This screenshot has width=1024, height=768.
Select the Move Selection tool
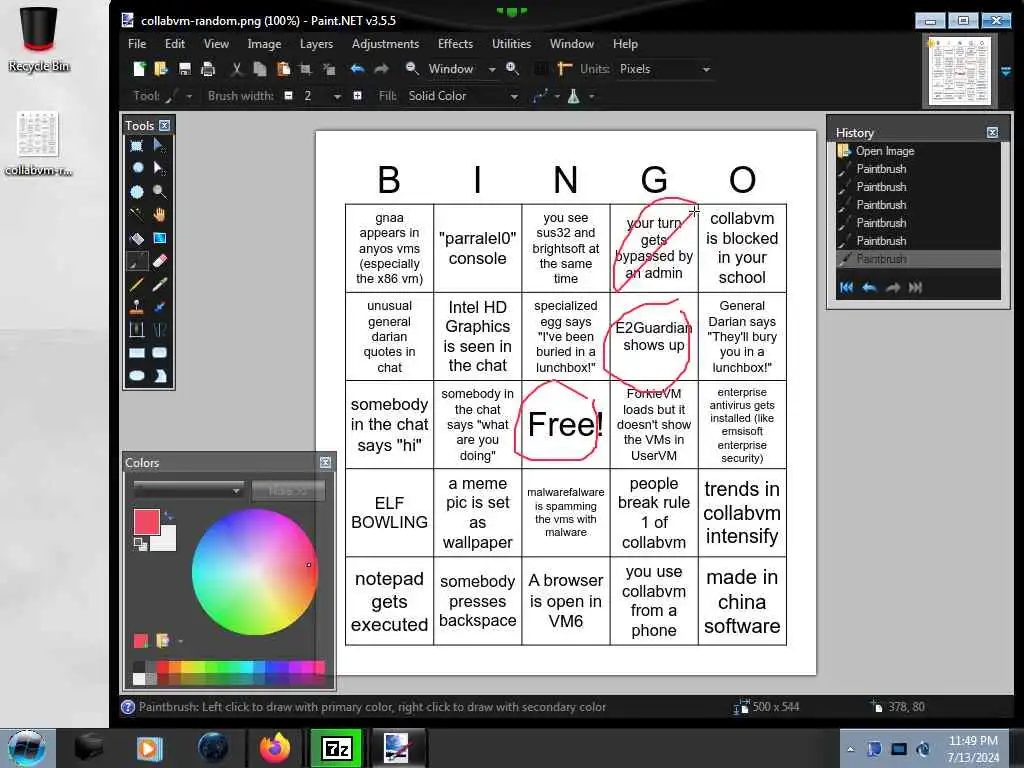(159, 168)
